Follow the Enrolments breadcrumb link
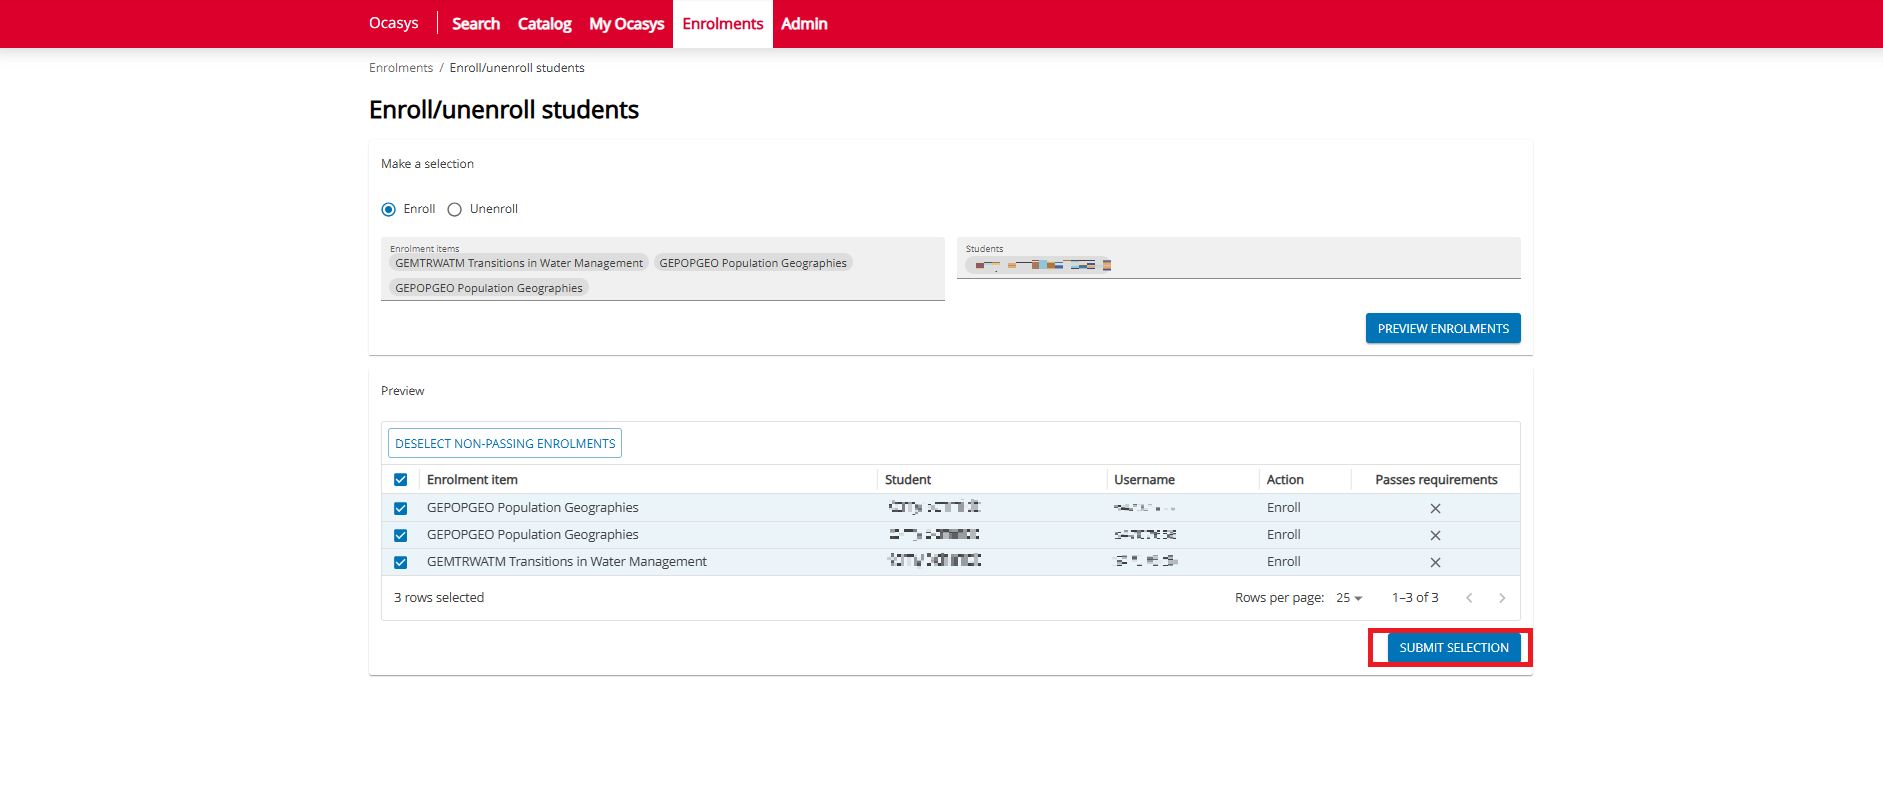Viewport: 1883px width, 811px height. [x=401, y=68]
